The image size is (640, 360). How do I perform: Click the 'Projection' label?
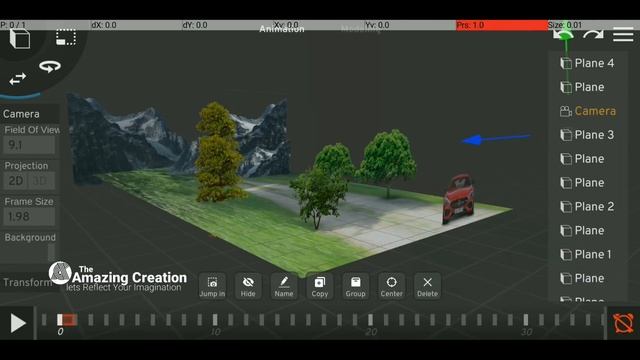(26, 166)
